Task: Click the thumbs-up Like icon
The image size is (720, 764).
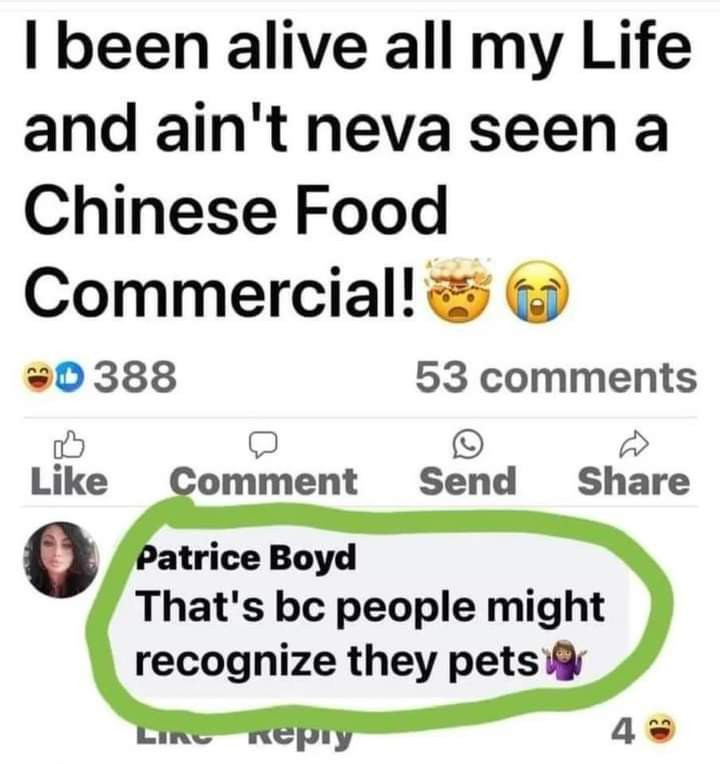Action: (x=69, y=444)
